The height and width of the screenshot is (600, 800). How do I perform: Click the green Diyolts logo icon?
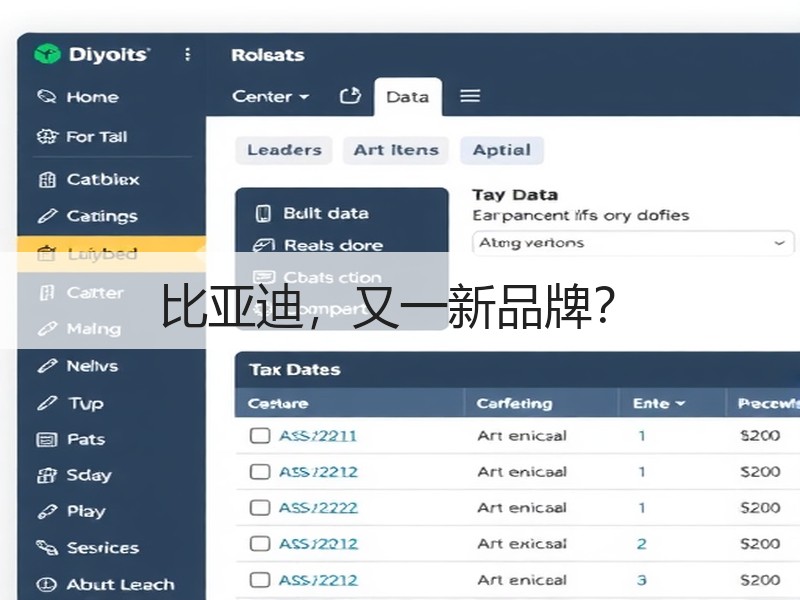(x=47, y=54)
